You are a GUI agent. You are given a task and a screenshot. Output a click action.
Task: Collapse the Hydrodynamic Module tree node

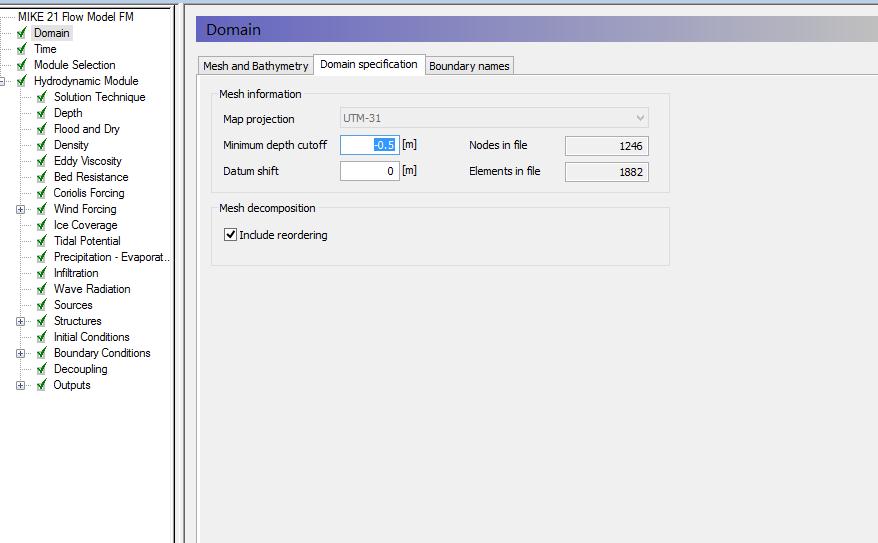[x=2, y=82]
